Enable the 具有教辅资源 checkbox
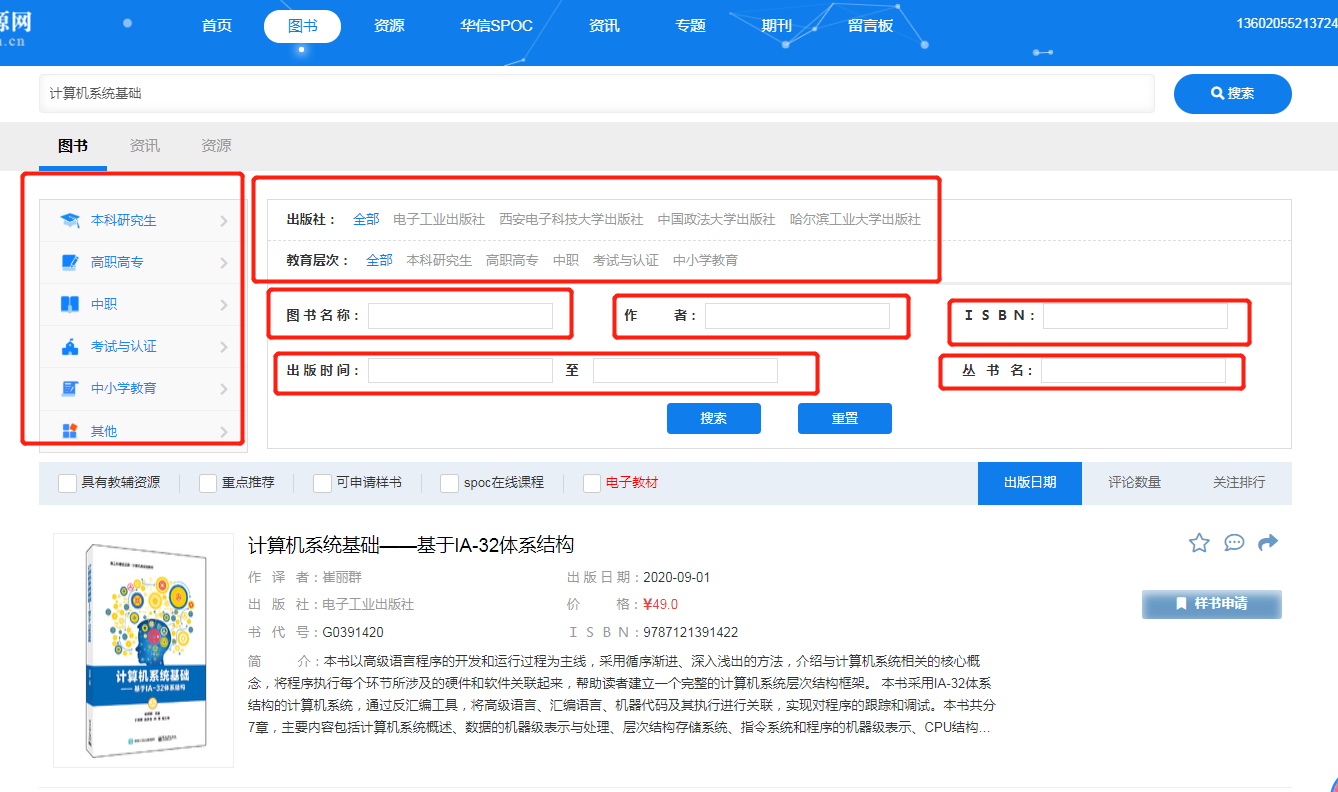 pos(67,483)
